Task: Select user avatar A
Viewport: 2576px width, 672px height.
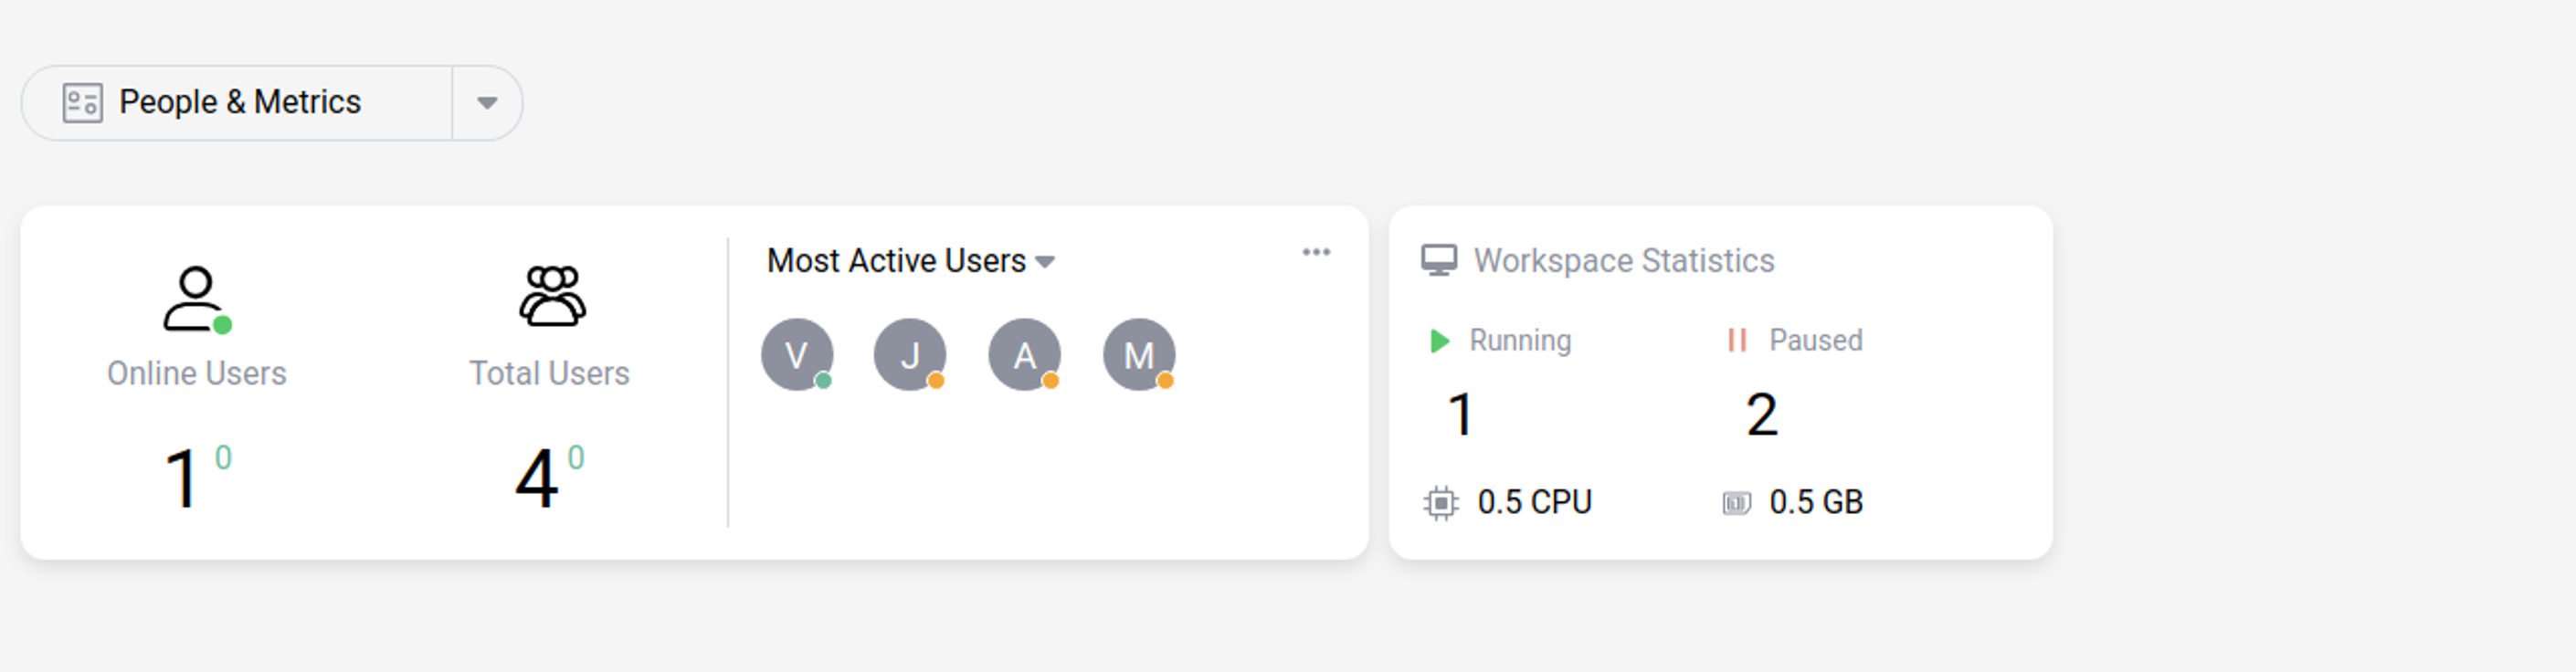Action: pyautogui.click(x=1024, y=355)
